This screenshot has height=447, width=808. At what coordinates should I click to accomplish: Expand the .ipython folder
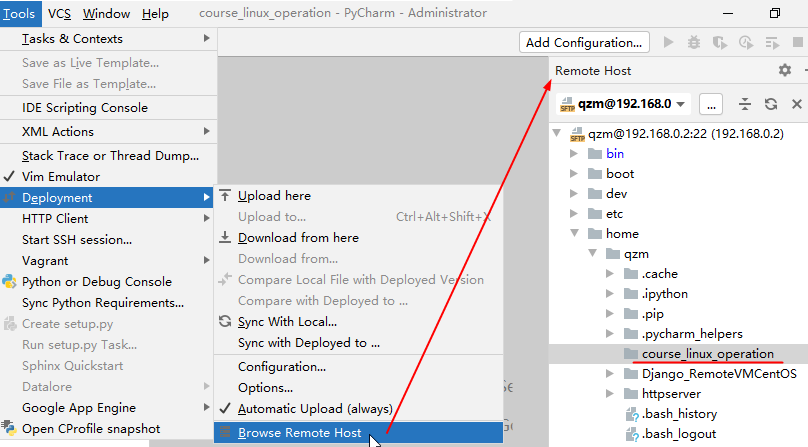[610, 294]
